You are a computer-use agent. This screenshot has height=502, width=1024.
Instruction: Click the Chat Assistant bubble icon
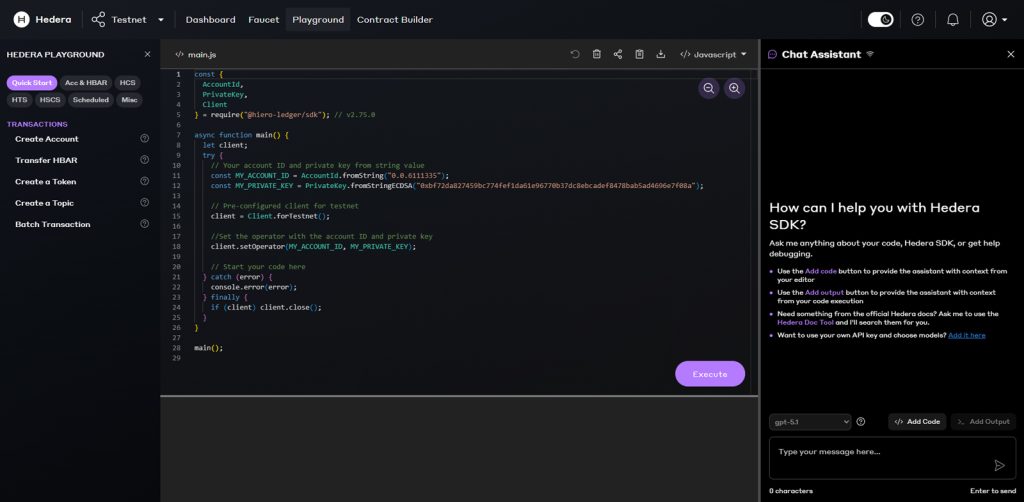pos(773,54)
